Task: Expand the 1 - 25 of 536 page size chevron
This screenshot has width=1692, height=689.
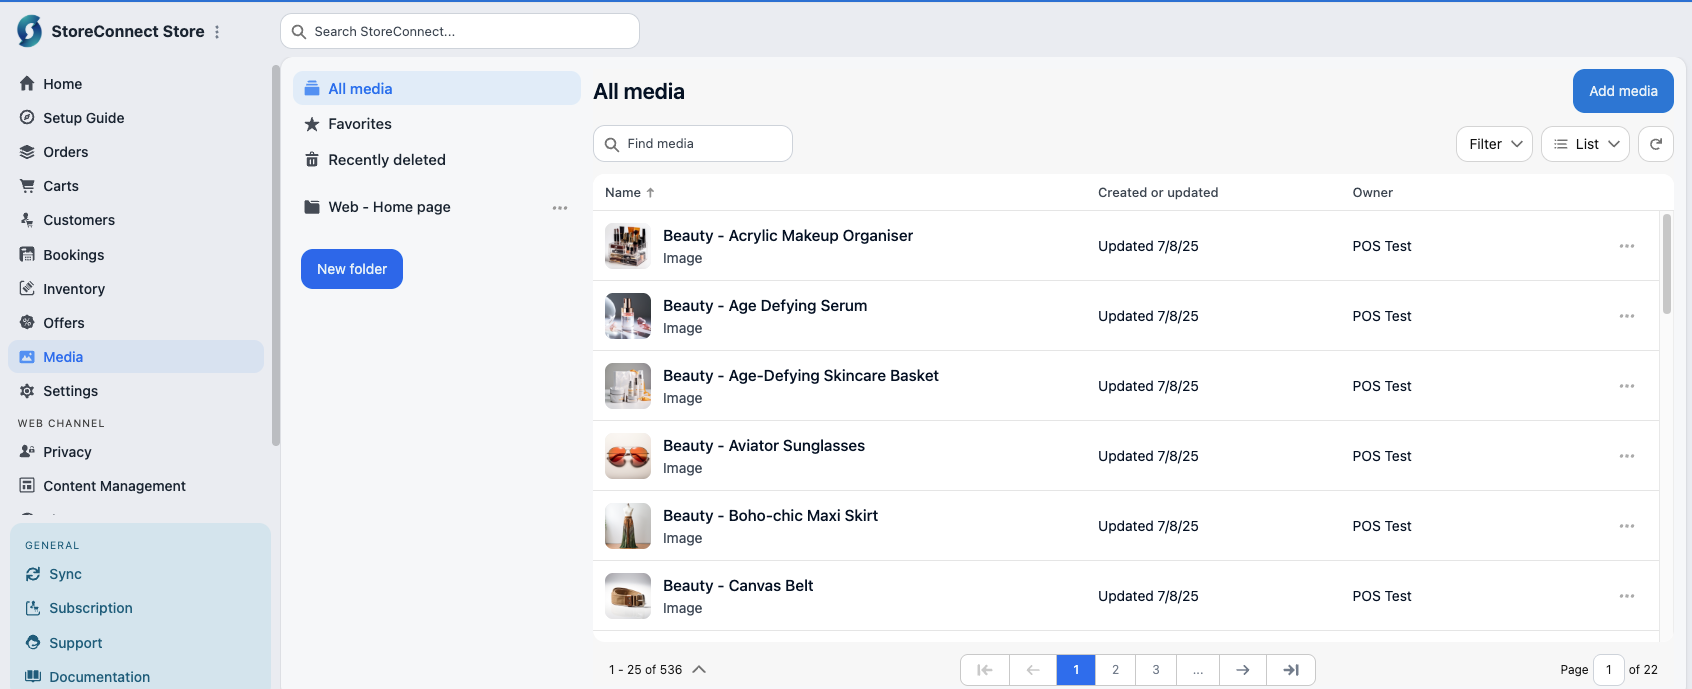Action: [x=699, y=670]
